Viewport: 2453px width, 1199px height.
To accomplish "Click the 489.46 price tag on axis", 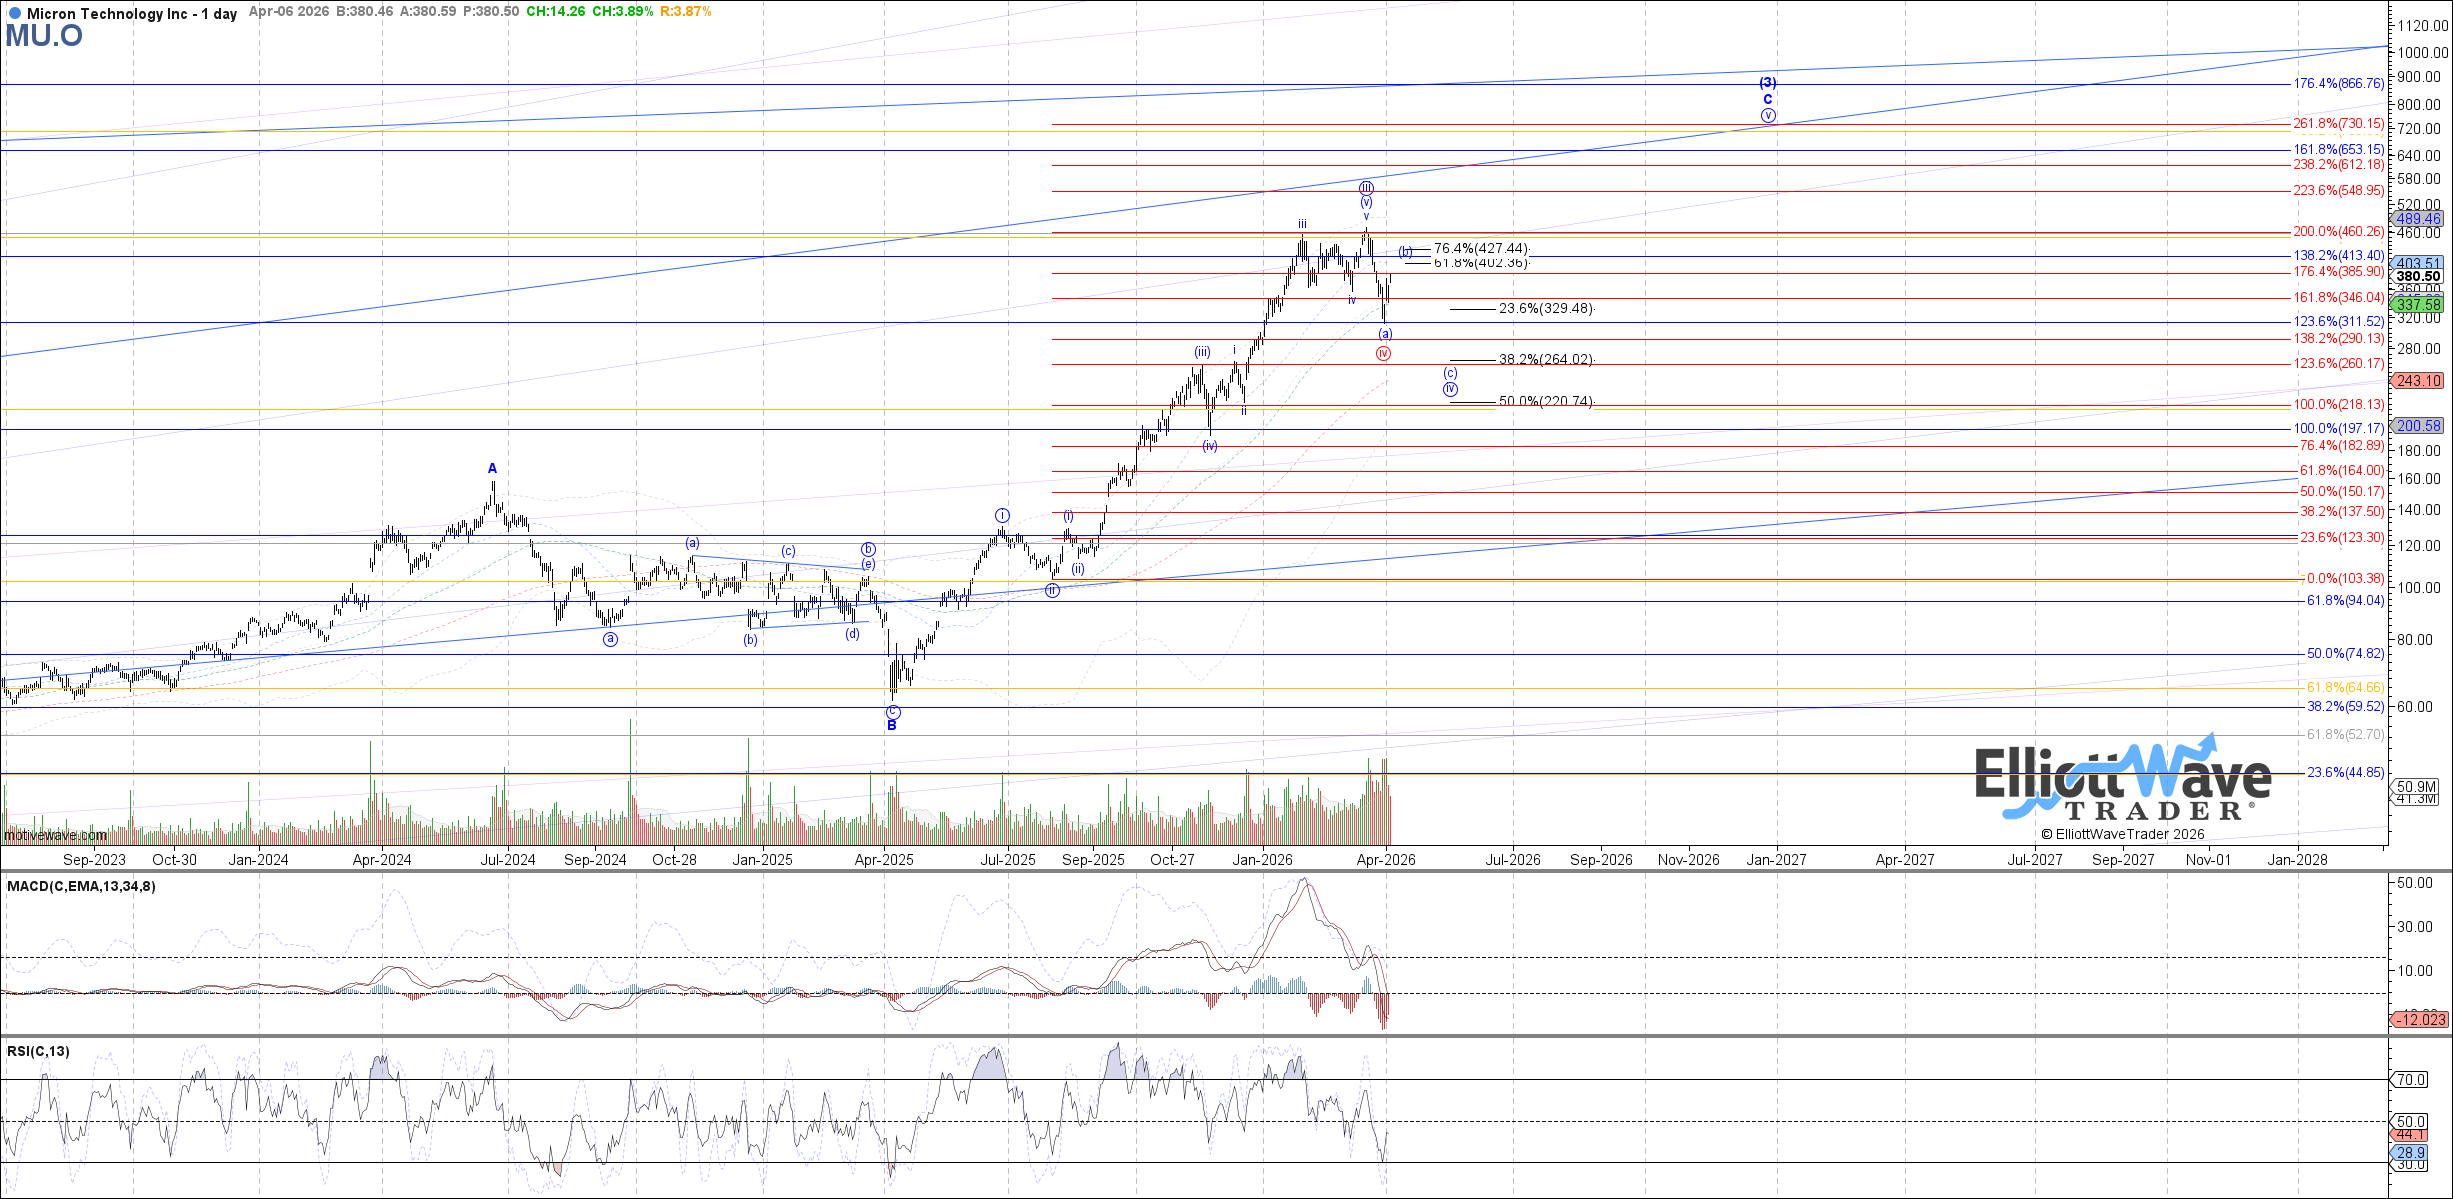I will pyautogui.click(x=2418, y=218).
